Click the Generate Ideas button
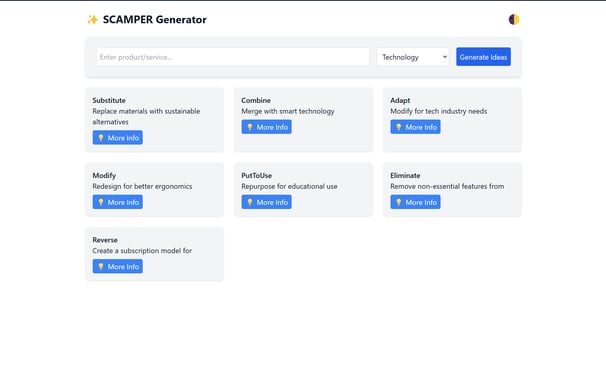This screenshot has height=384, width=606. (x=483, y=57)
